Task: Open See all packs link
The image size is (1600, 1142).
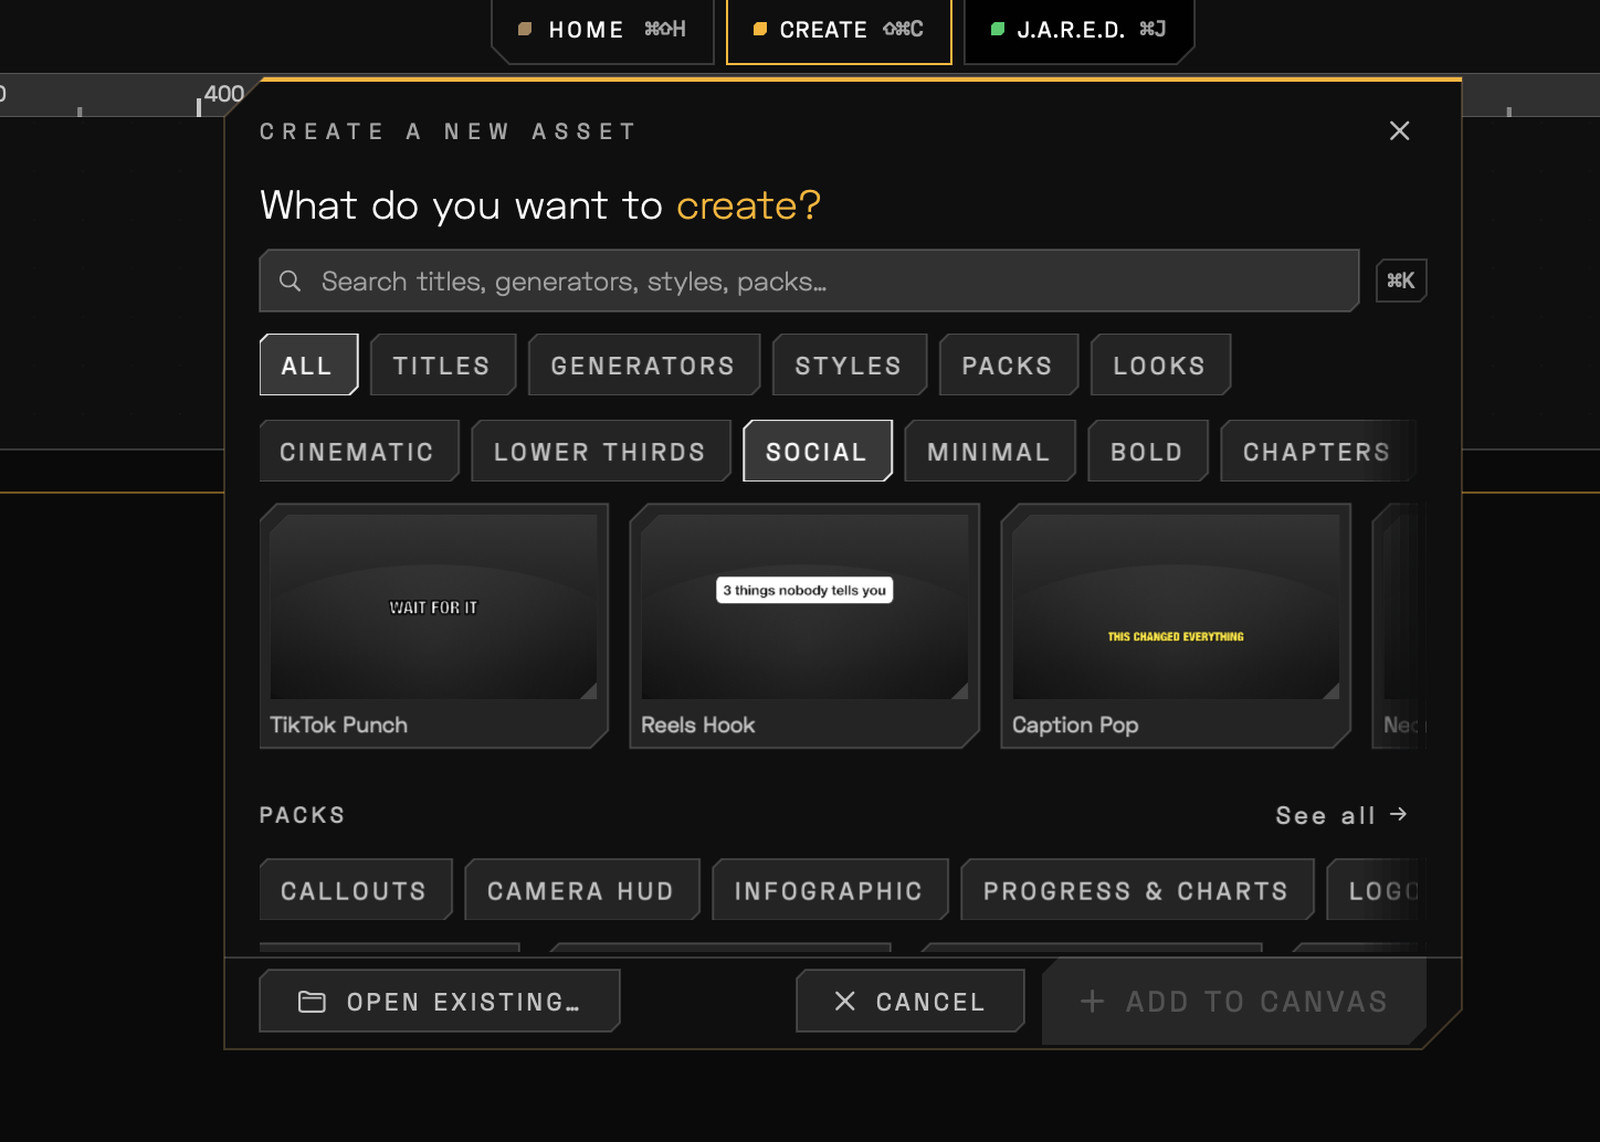Action: pos(1341,815)
